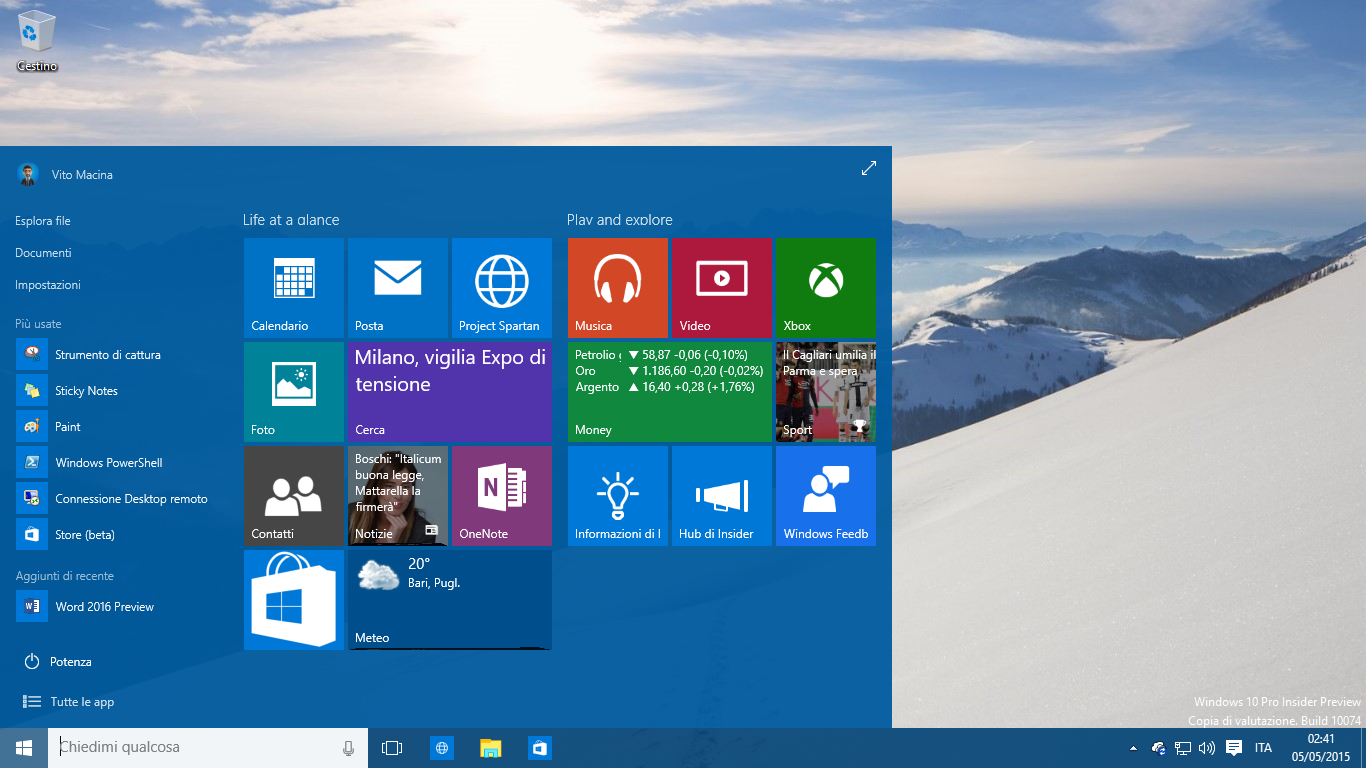Click the Più usate section header
Screen dimensions: 1366x768
(38, 324)
